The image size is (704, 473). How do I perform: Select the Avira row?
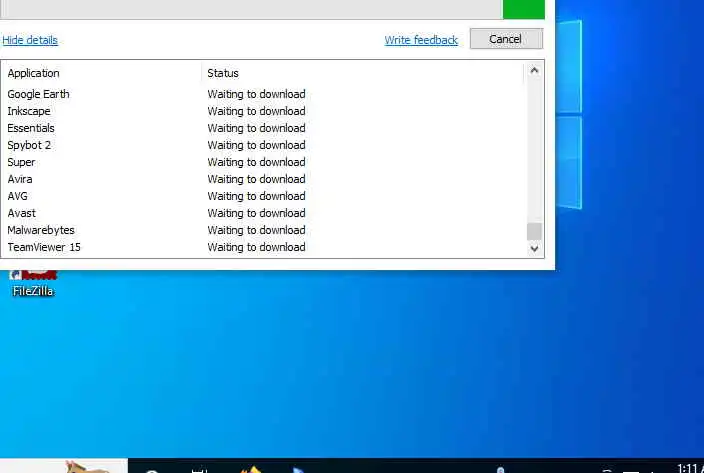tap(263, 180)
